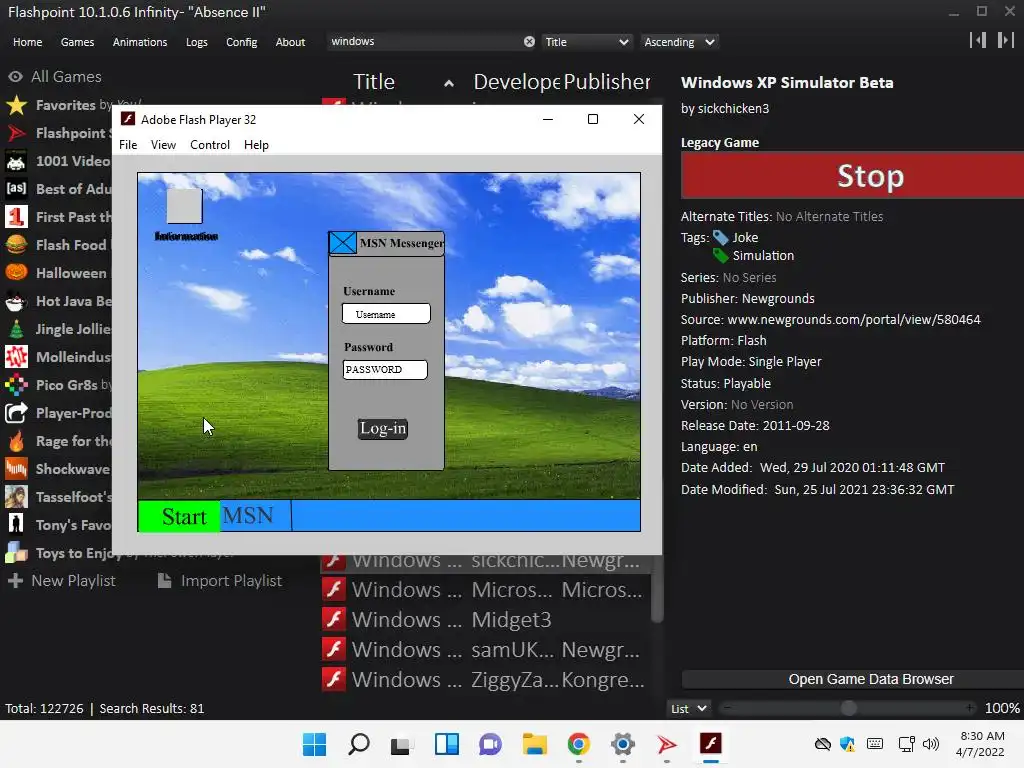Collapse the left sidebar toggle icon

(x=978, y=40)
